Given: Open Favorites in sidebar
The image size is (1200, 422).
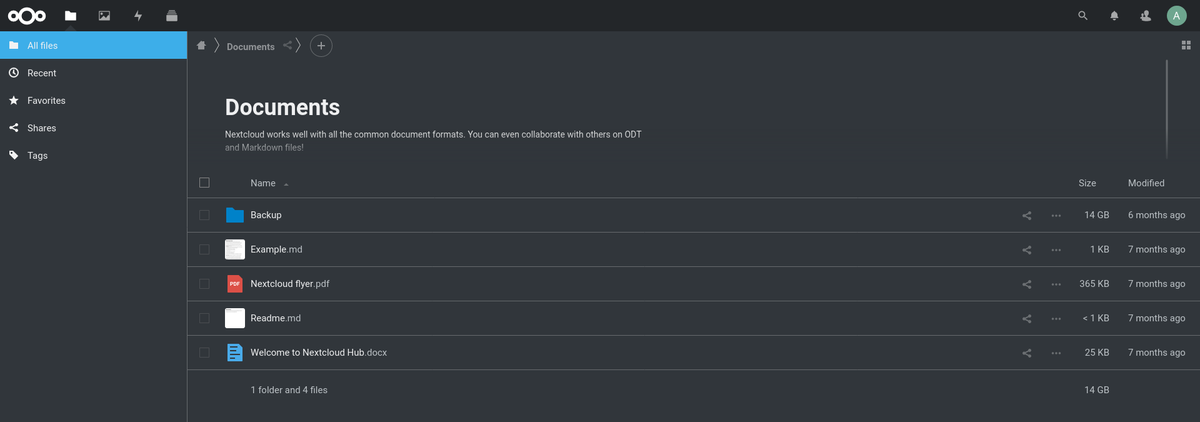Looking at the screenshot, I should point(93,100).
